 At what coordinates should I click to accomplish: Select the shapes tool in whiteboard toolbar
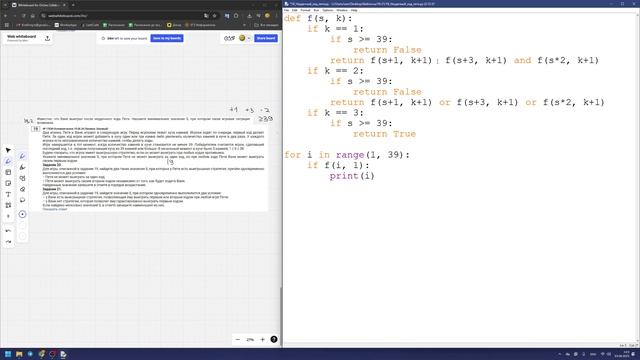(x=8, y=205)
